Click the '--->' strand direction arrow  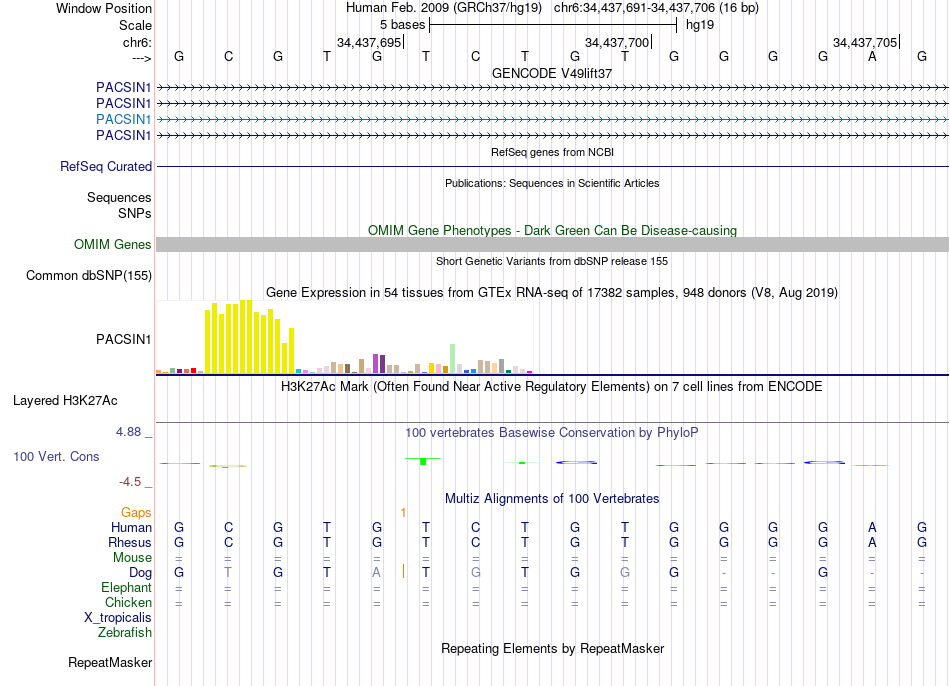(x=142, y=58)
